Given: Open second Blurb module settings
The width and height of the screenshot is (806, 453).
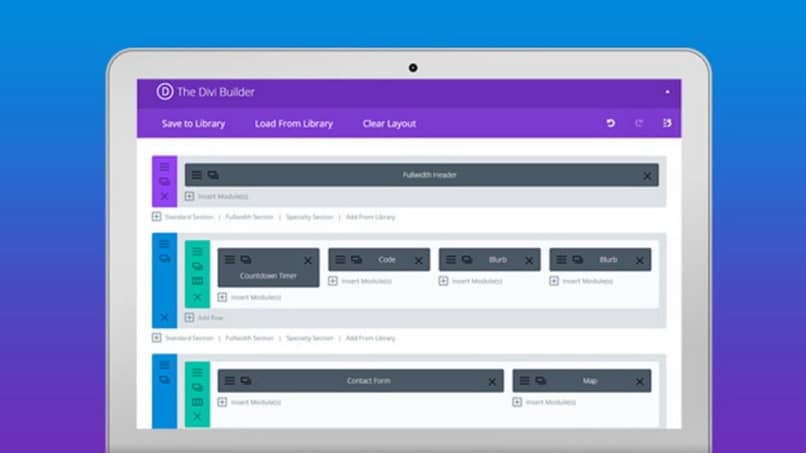Looking at the screenshot, I should (x=561, y=260).
